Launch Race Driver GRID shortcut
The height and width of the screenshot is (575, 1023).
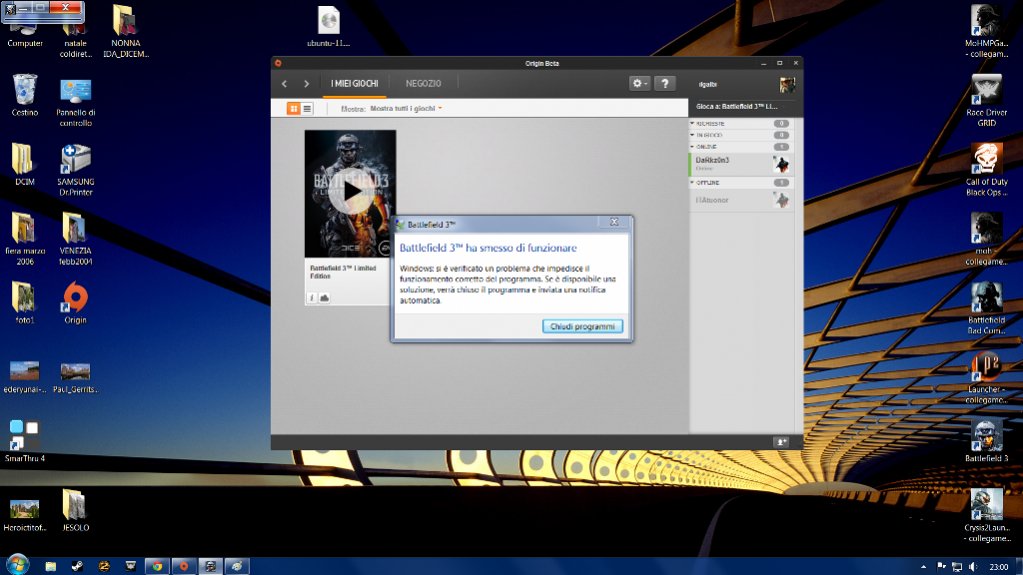click(x=986, y=101)
